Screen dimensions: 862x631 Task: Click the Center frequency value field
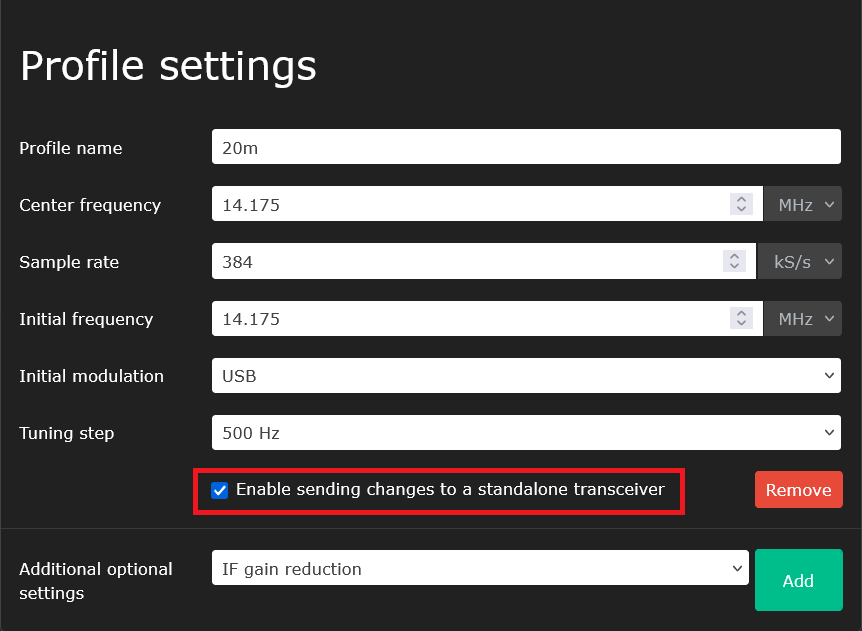[470, 205]
